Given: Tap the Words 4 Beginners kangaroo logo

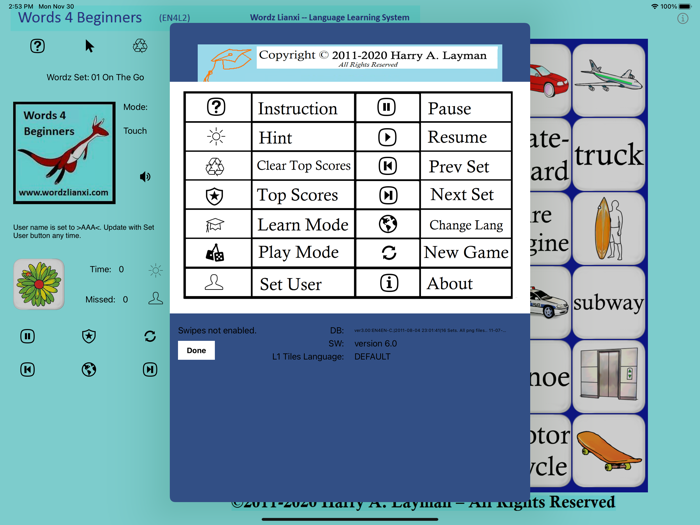Looking at the screenshot, I should [64, 153].
